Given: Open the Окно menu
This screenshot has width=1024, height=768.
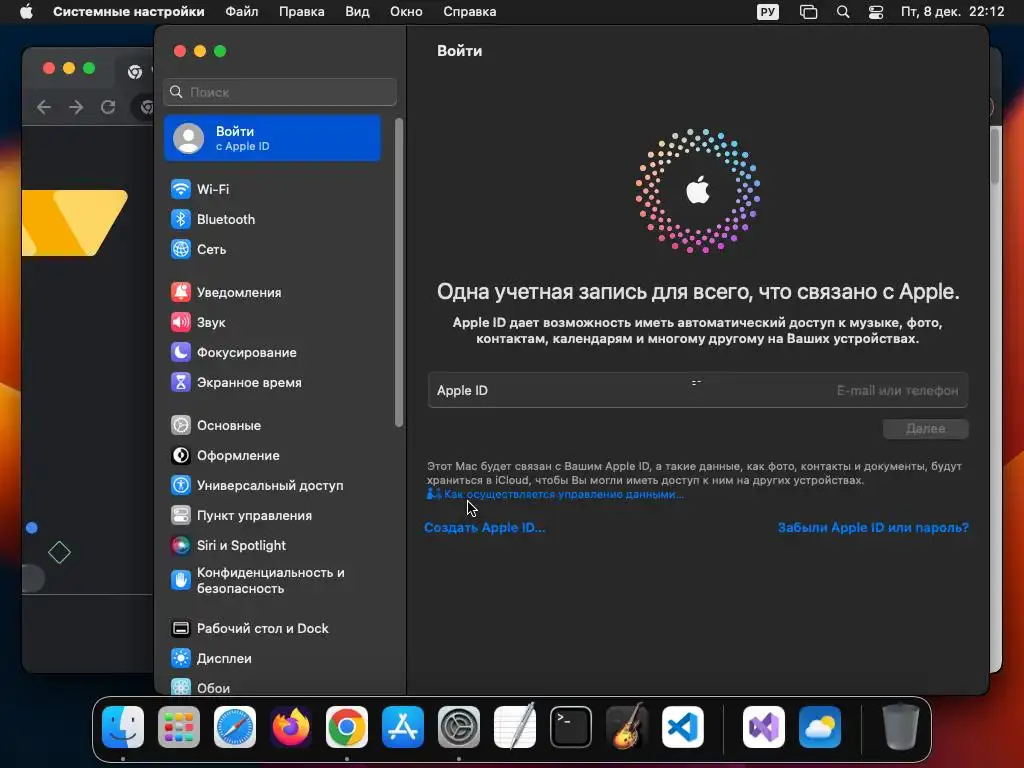Looking at the screenshot, I should 406,12.
